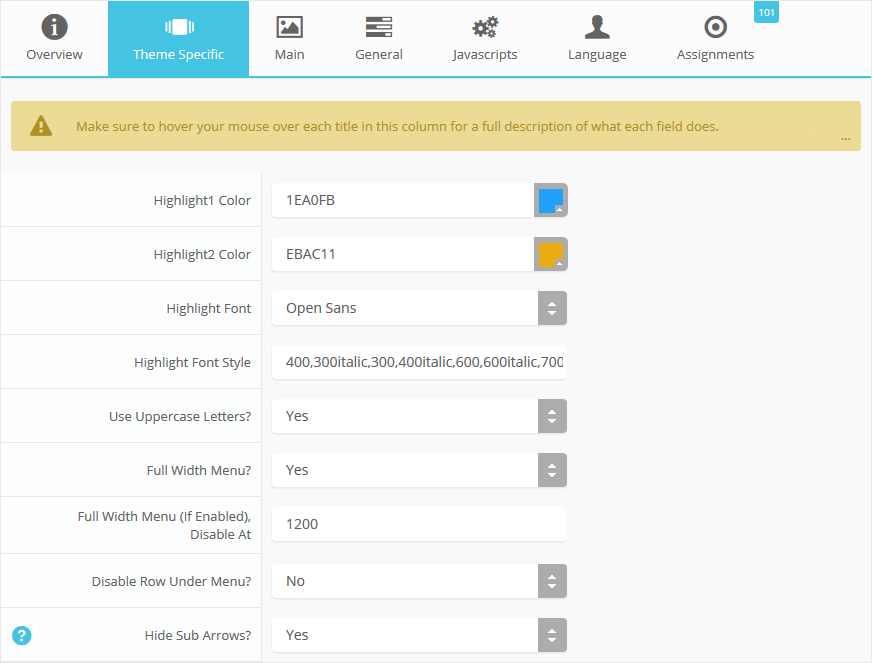Click the warning triangle icon in notice
This screenshot has height=663, width=872.
40,126
